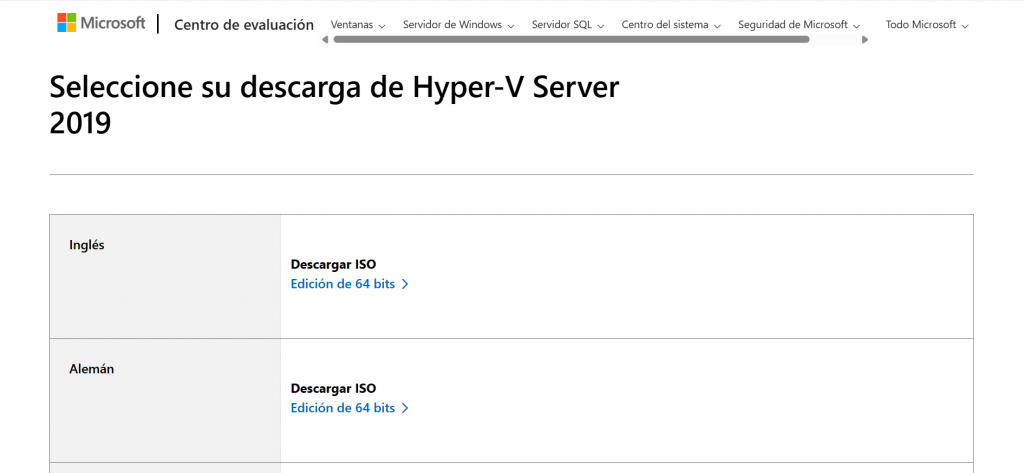Click the navigation horizontal scrollbar thumb
The height and width of the screenshot is (473, 1024).
coord(571,39)
